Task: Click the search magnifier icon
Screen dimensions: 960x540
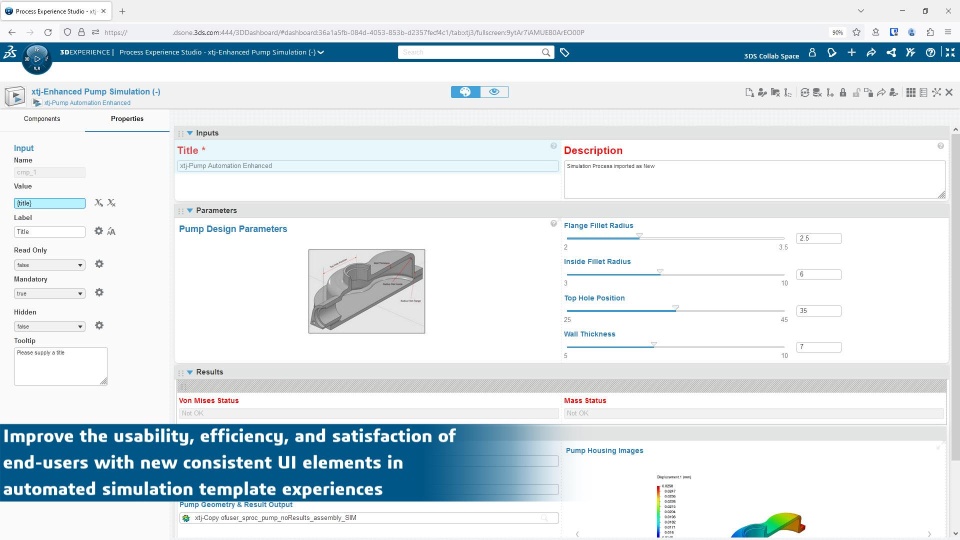Action: pos(546,53)
